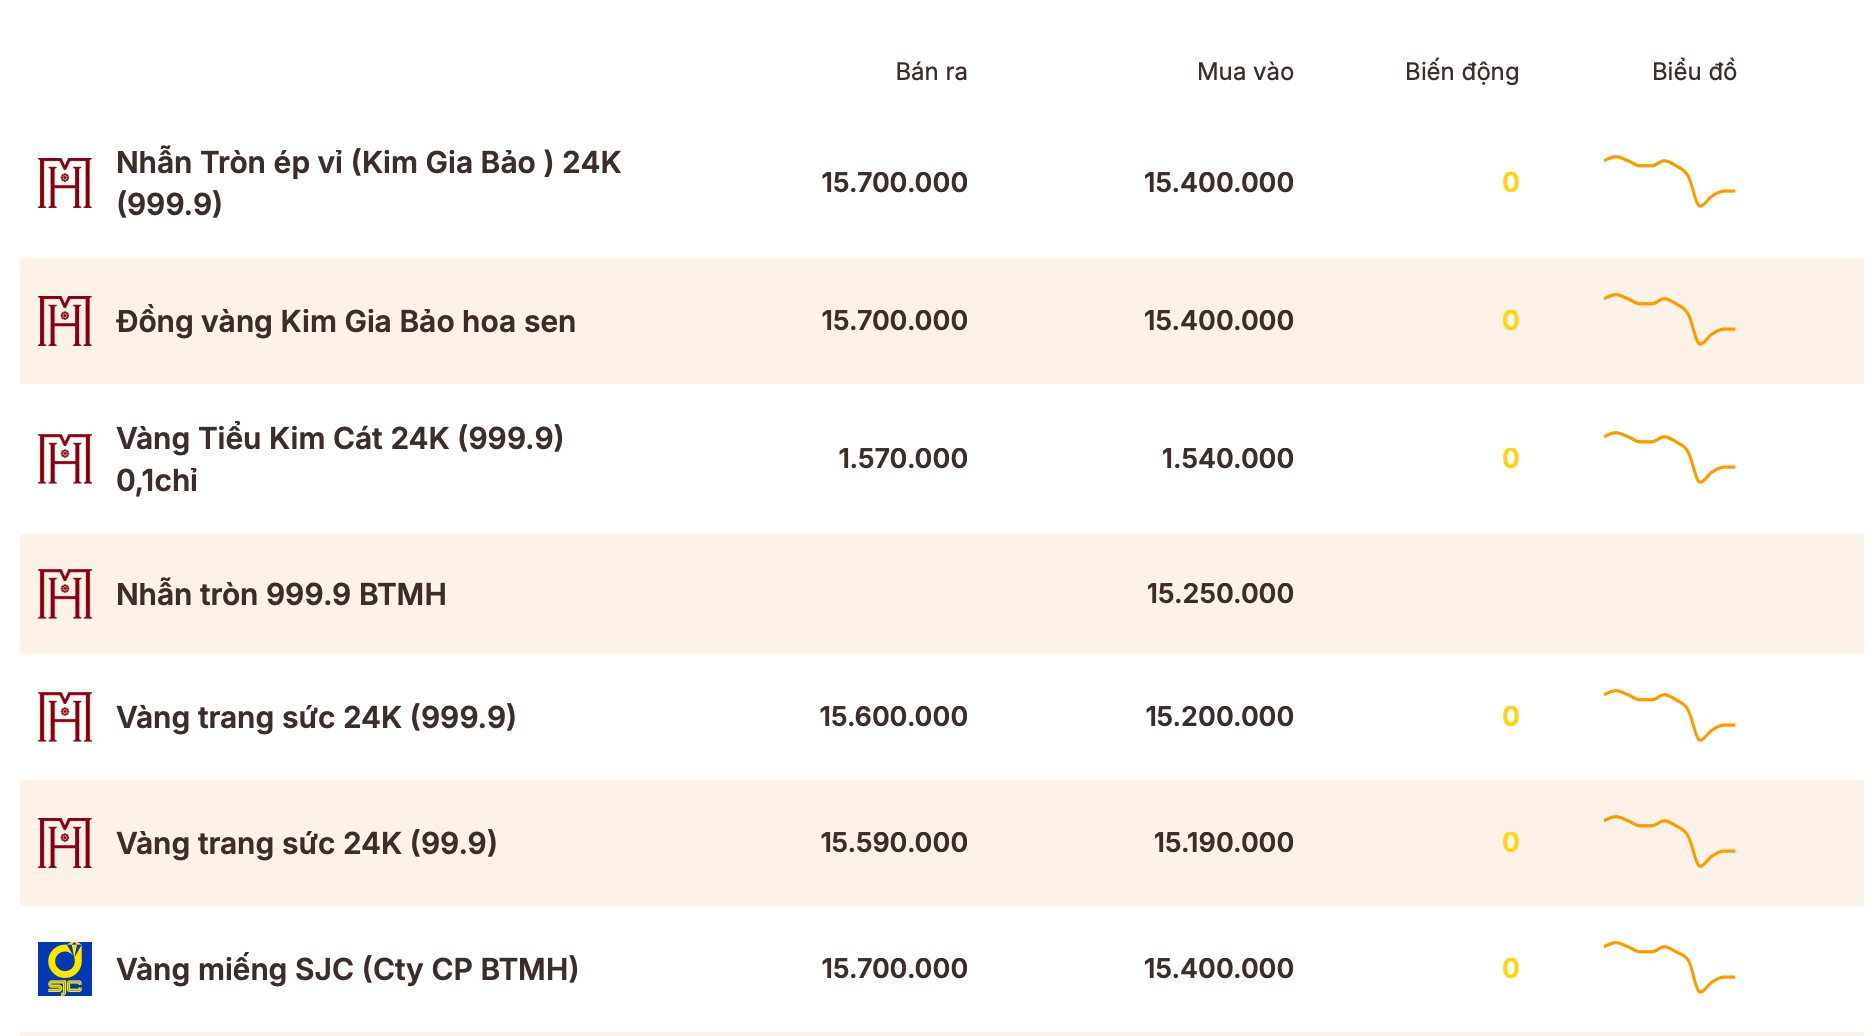This screenshot has width=1866, height=1036.
Task: Click the SJC logo icon
Action: click(65, 969)
